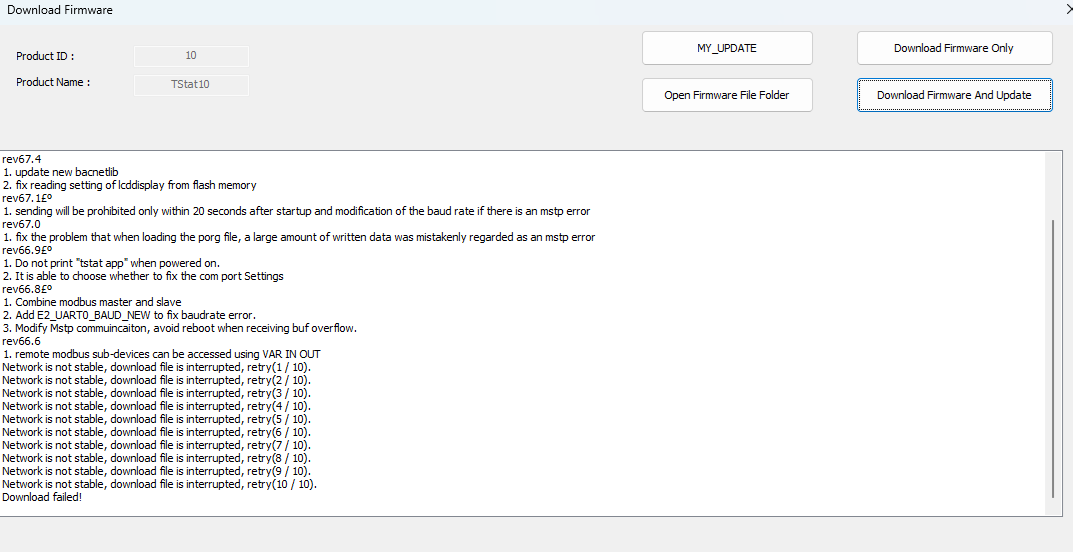
Task: Click the rev67.0 heading in the log
Action: click(x=22, y=224)
